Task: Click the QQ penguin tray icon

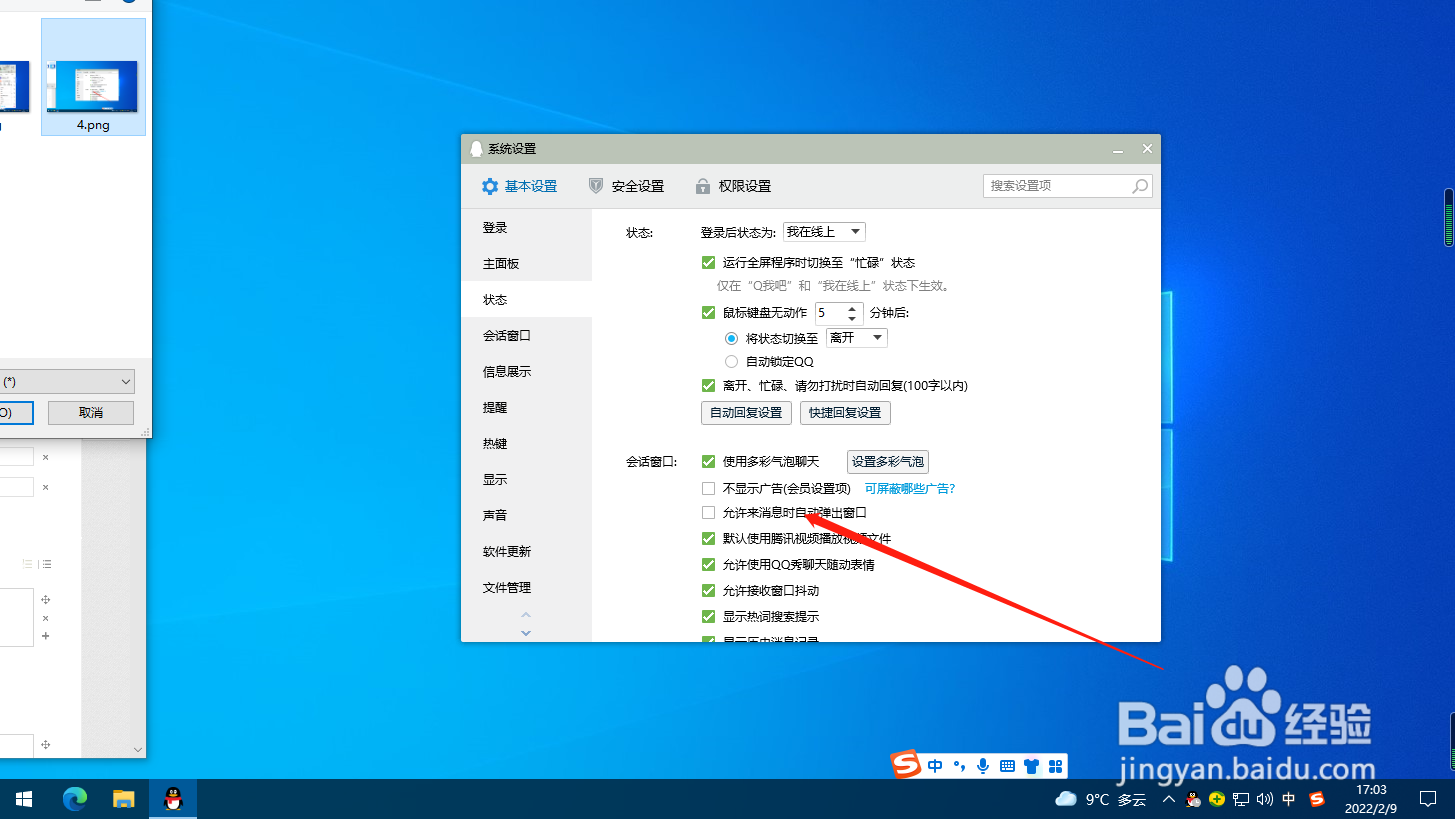Action: point(1193,800)
